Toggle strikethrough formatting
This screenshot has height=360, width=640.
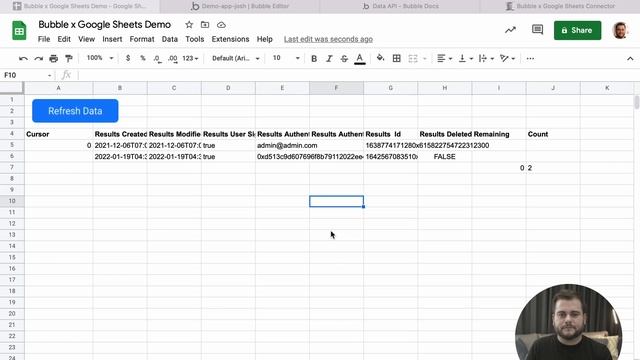point(344,59)
